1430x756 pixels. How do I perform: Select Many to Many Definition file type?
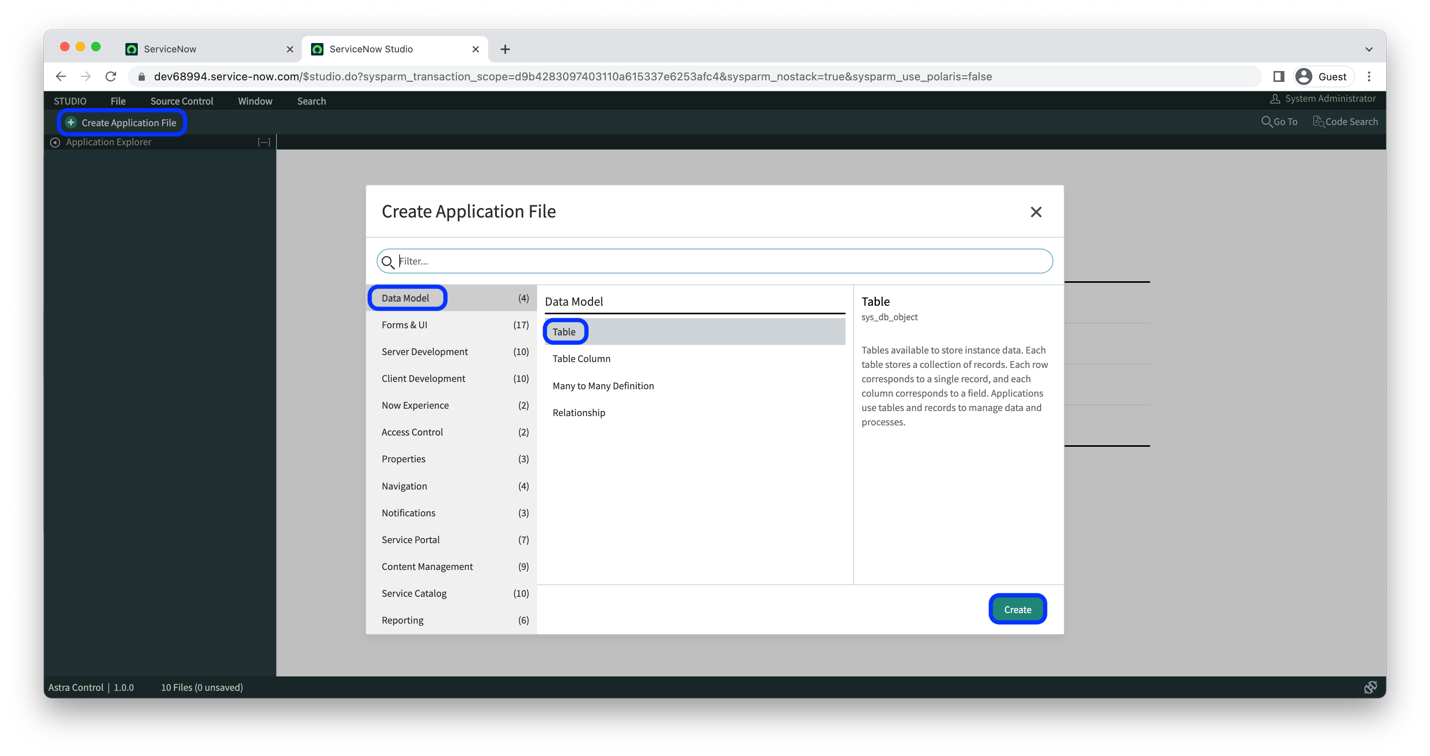tap(695, 386)
